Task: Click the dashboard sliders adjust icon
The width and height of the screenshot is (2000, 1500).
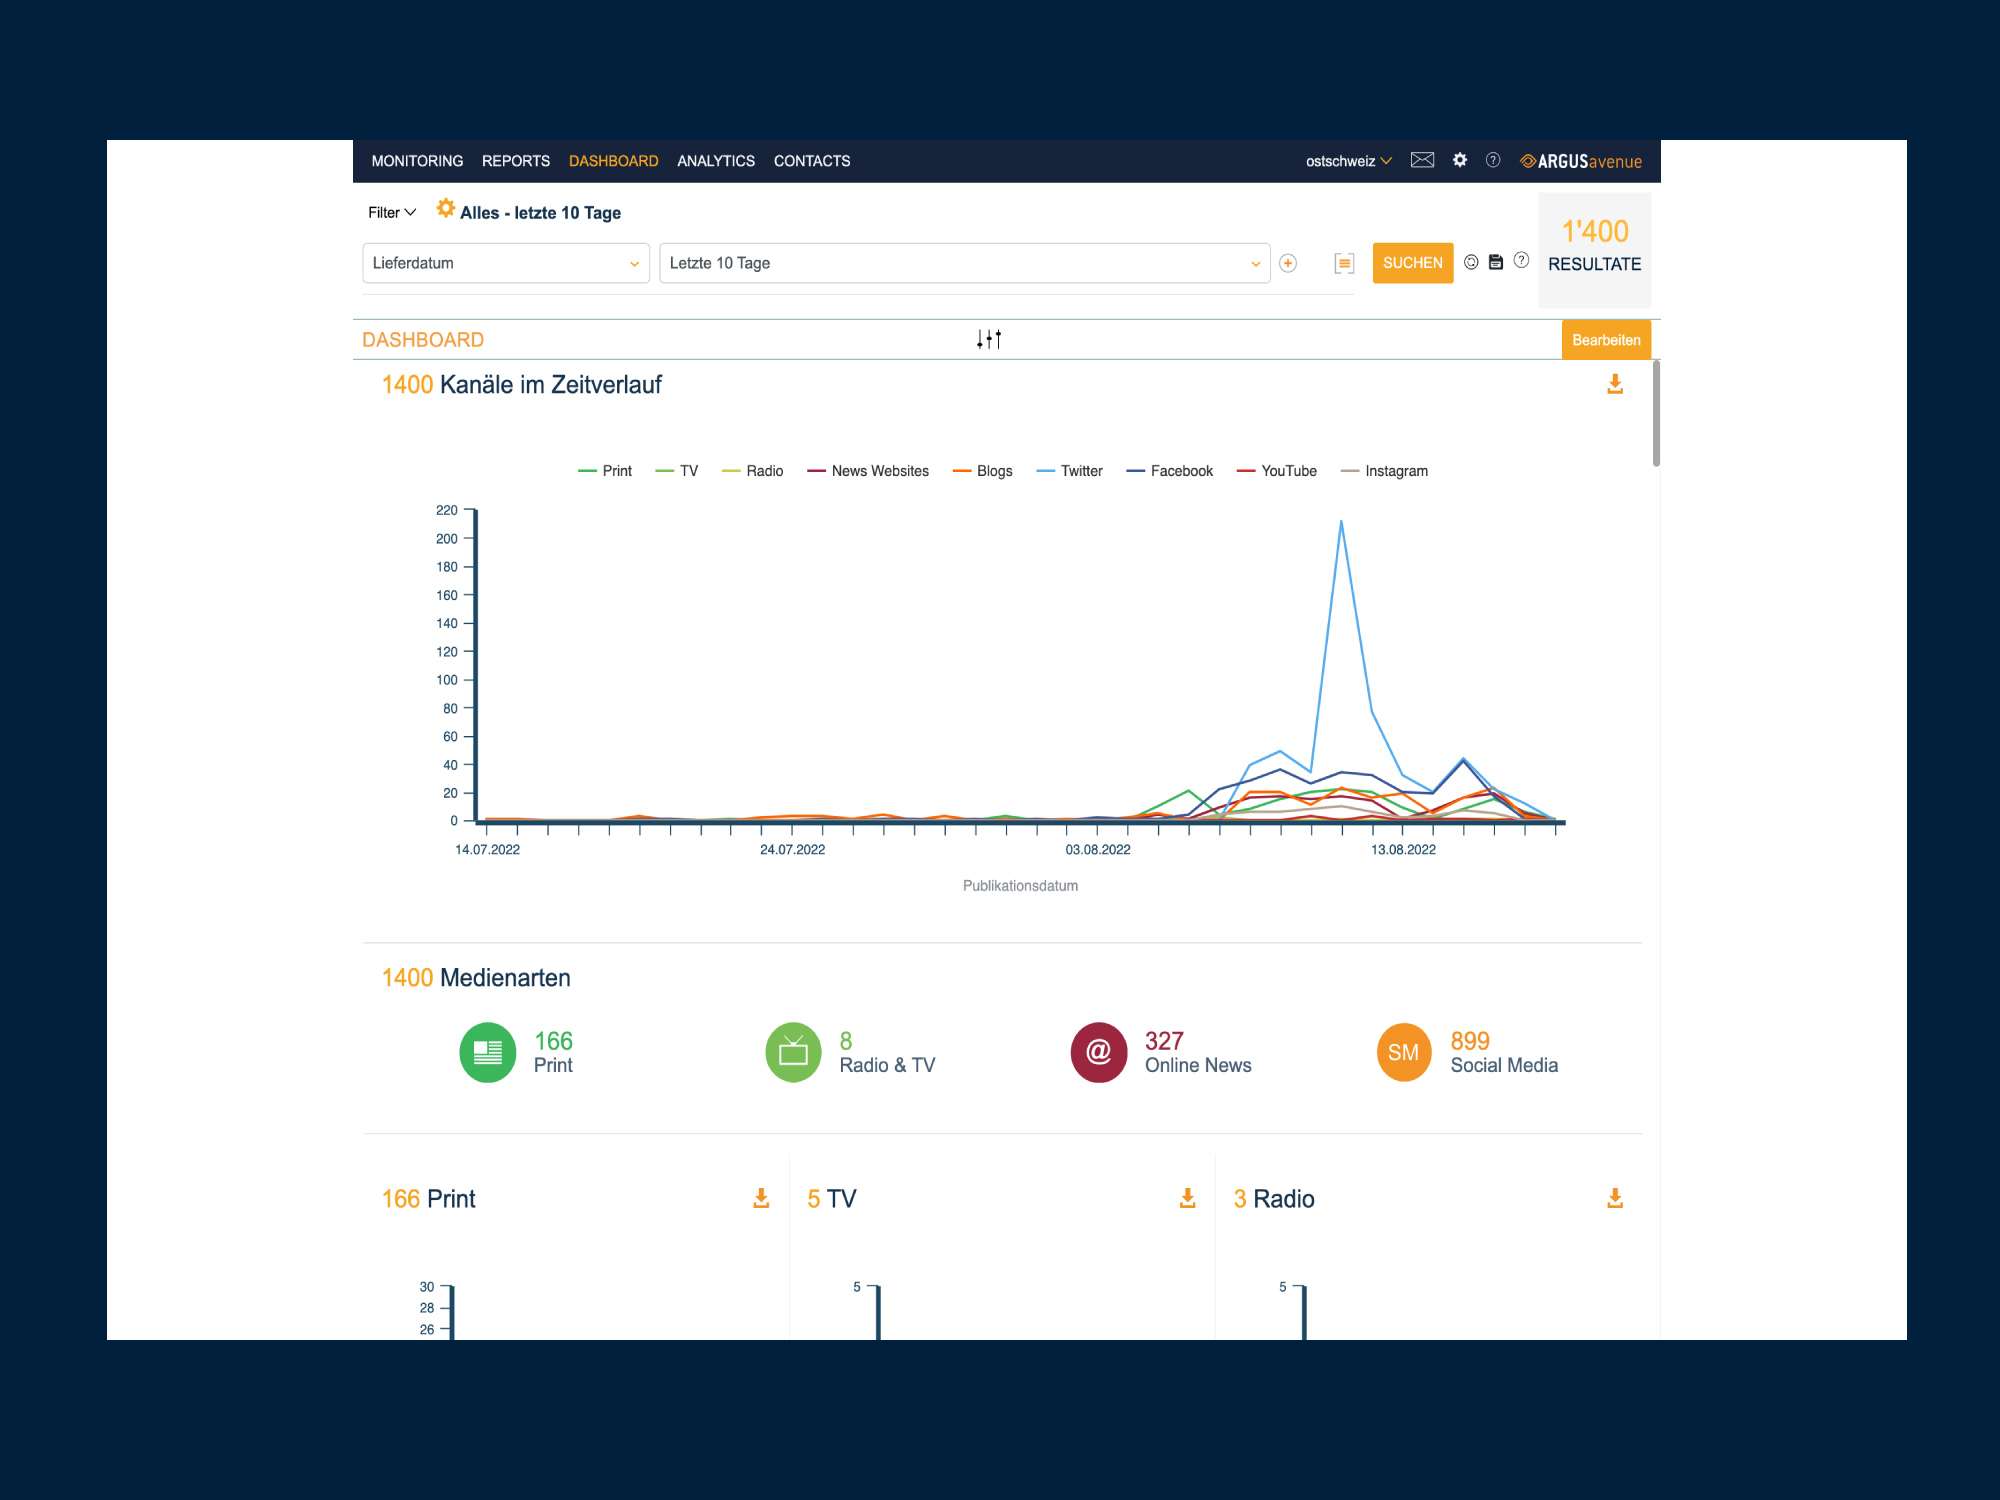Action: tap(989, 340)
